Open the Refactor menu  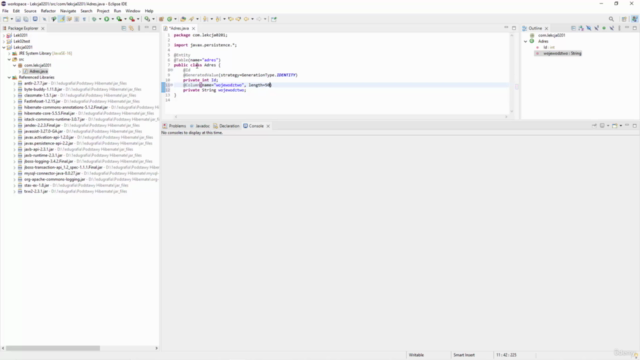click(x=48, y=11)
